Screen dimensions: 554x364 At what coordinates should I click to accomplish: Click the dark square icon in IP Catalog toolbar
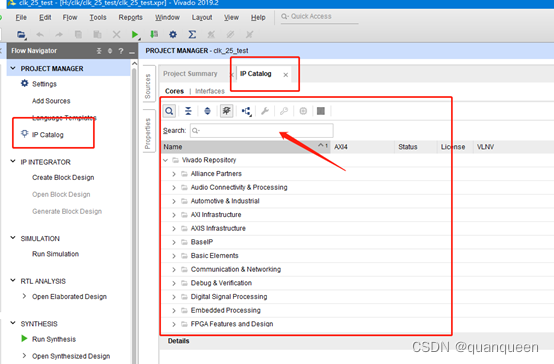click(321, 111)
